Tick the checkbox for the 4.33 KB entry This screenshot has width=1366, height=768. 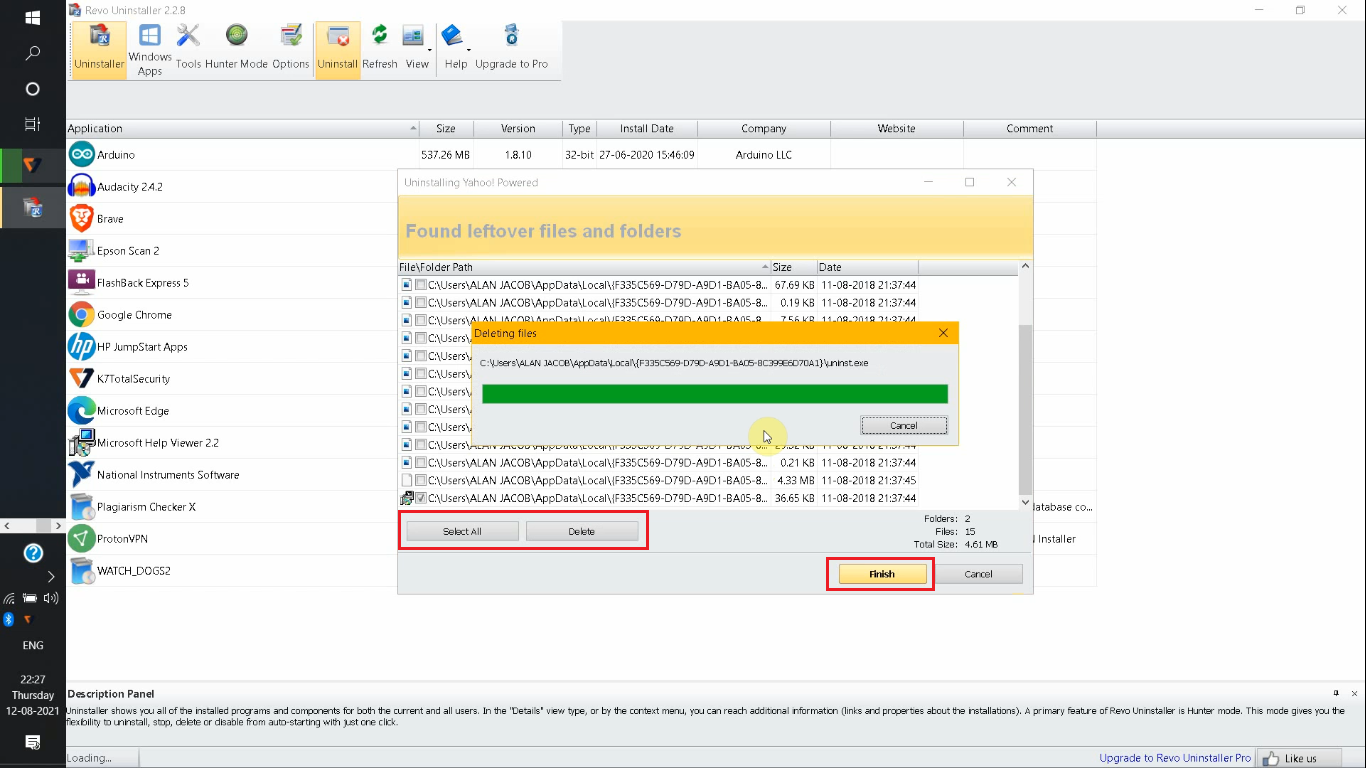coord(421,480)
